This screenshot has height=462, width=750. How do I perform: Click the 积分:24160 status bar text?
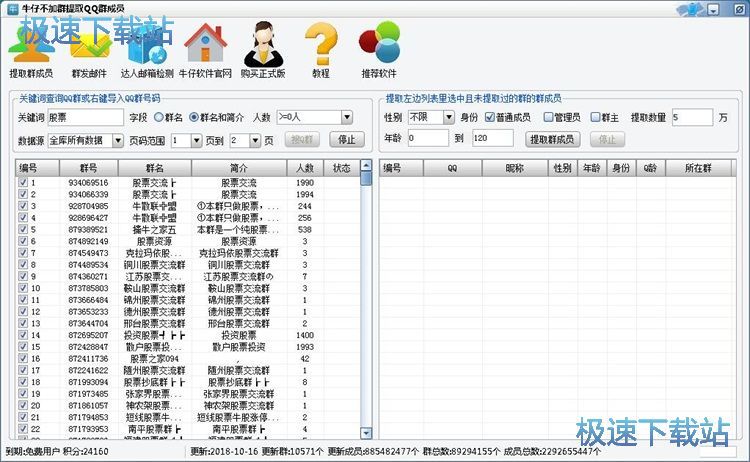tap(87, 451)
